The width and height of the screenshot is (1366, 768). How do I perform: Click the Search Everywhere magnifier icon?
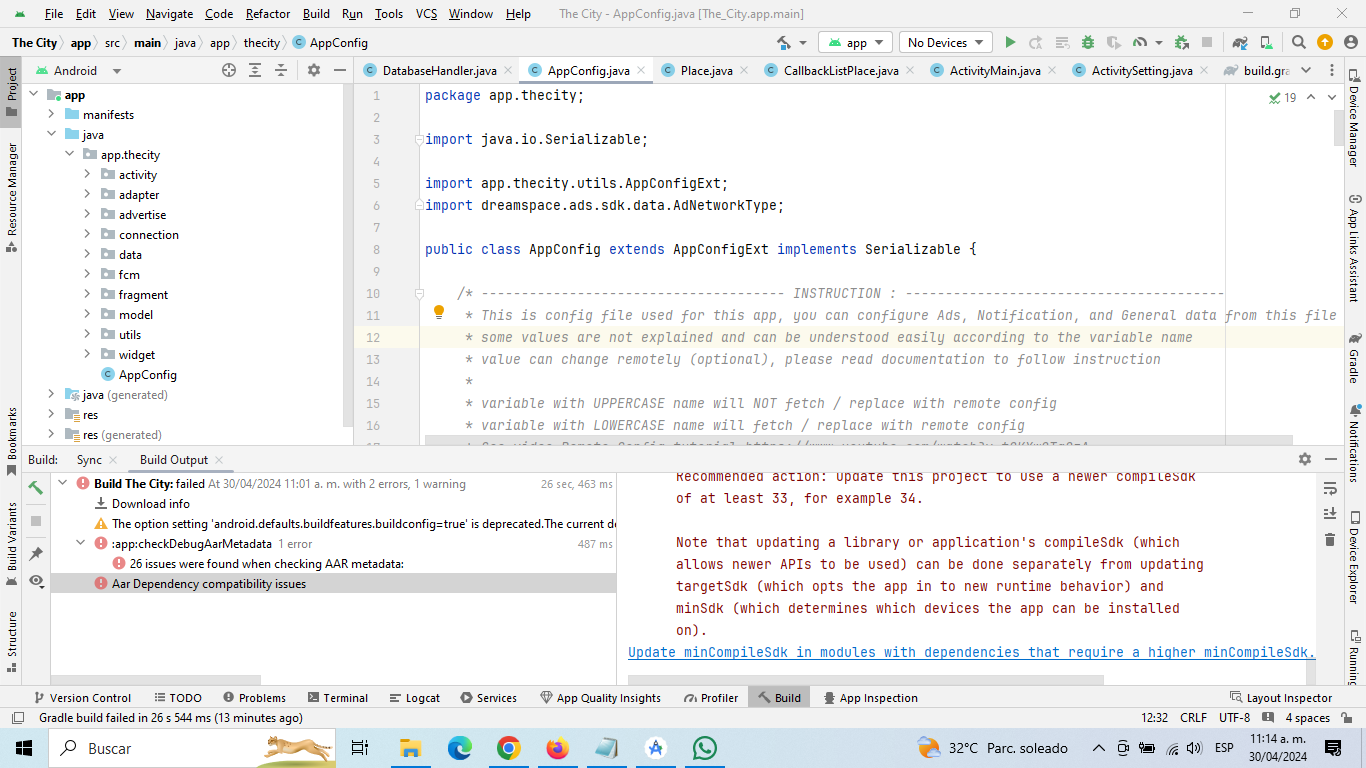point(1298,43)
